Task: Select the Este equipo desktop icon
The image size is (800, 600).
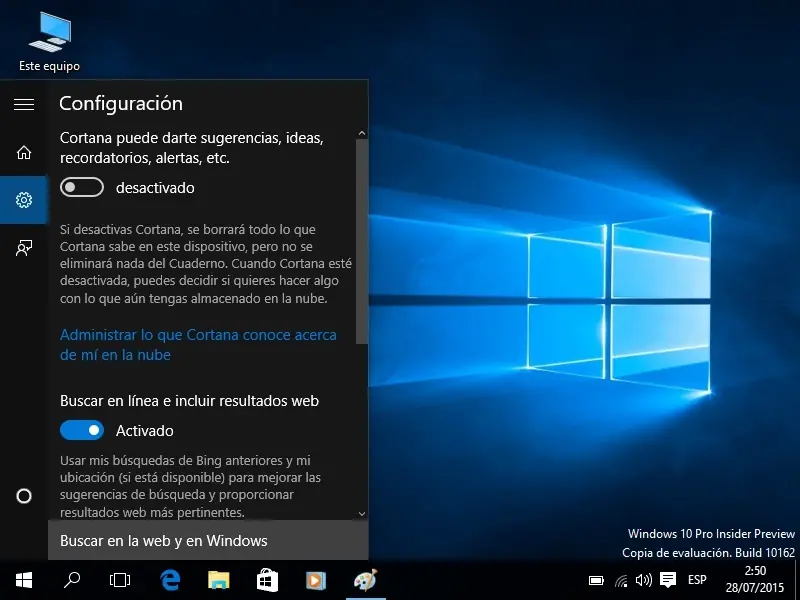Action: (49, 42)
